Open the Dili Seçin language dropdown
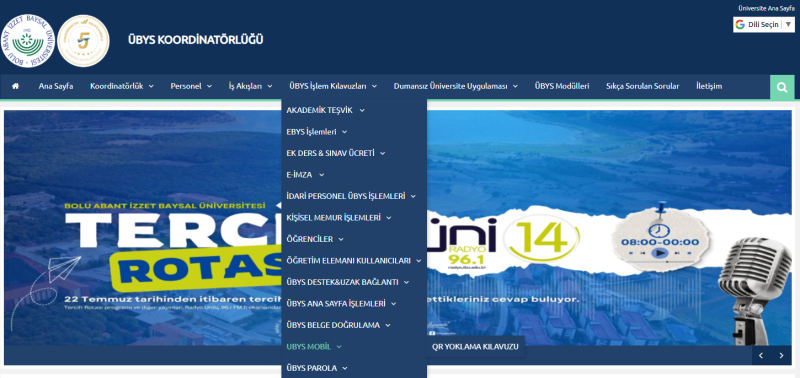Screen dimensions: 800x378 pyautogui.click(x=764, y=24)
